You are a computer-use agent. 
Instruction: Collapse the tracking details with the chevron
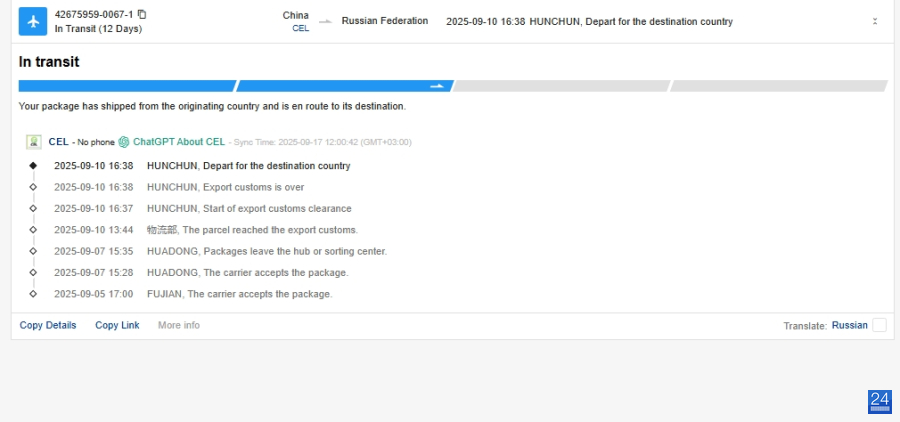(x=875, y=21)
